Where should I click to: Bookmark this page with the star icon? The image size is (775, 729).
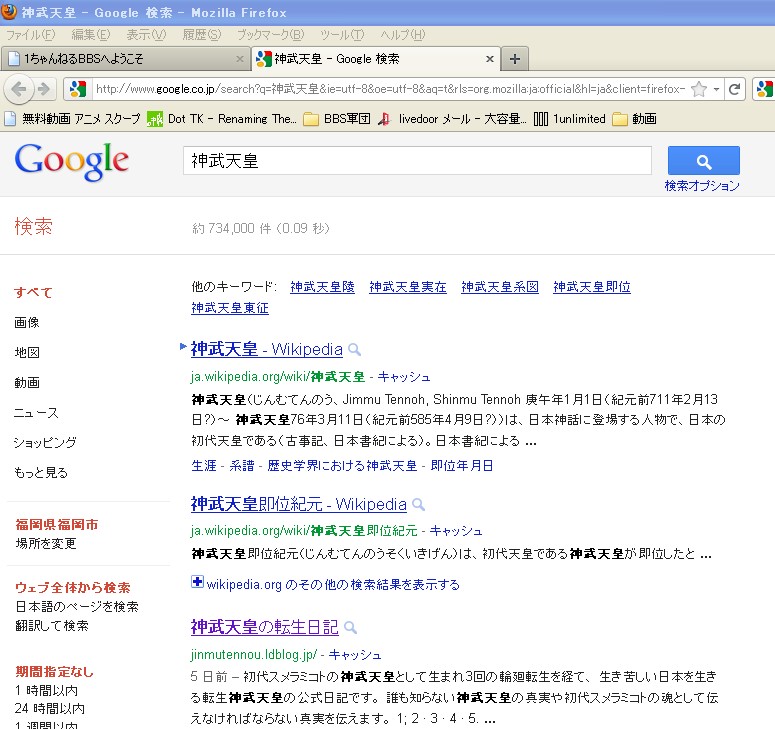699,89
